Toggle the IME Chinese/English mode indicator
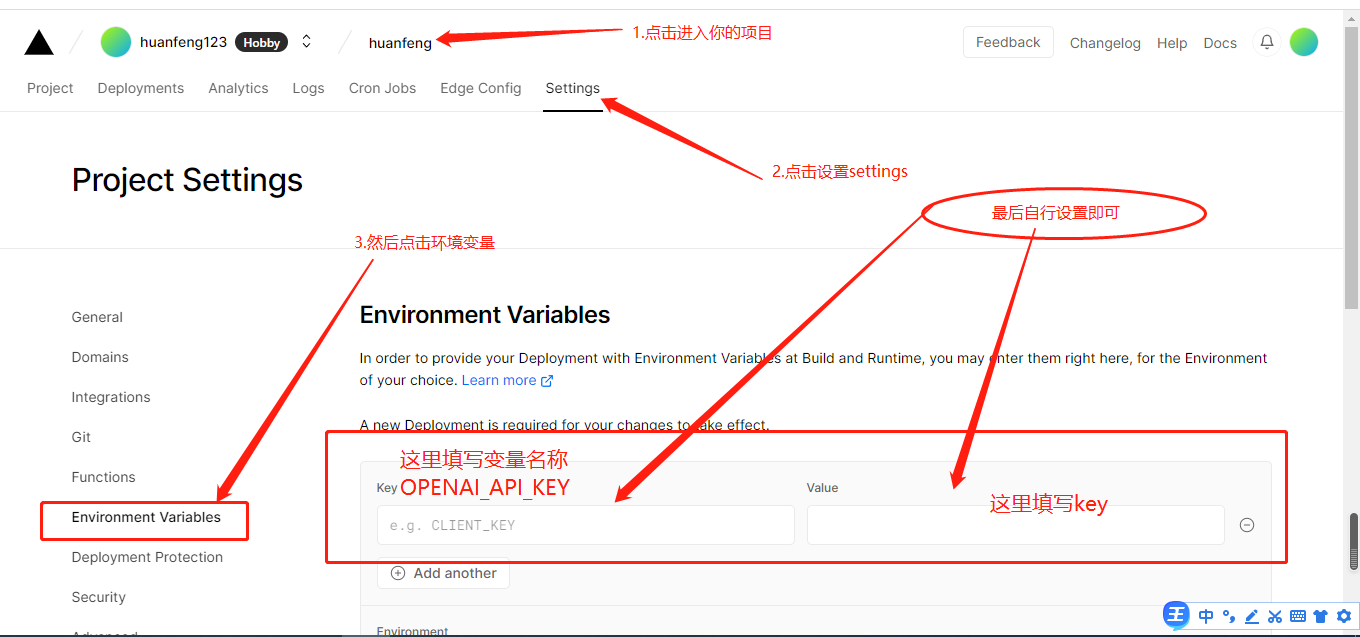This screenshot has height=637, width=1360. point(1206,616)
